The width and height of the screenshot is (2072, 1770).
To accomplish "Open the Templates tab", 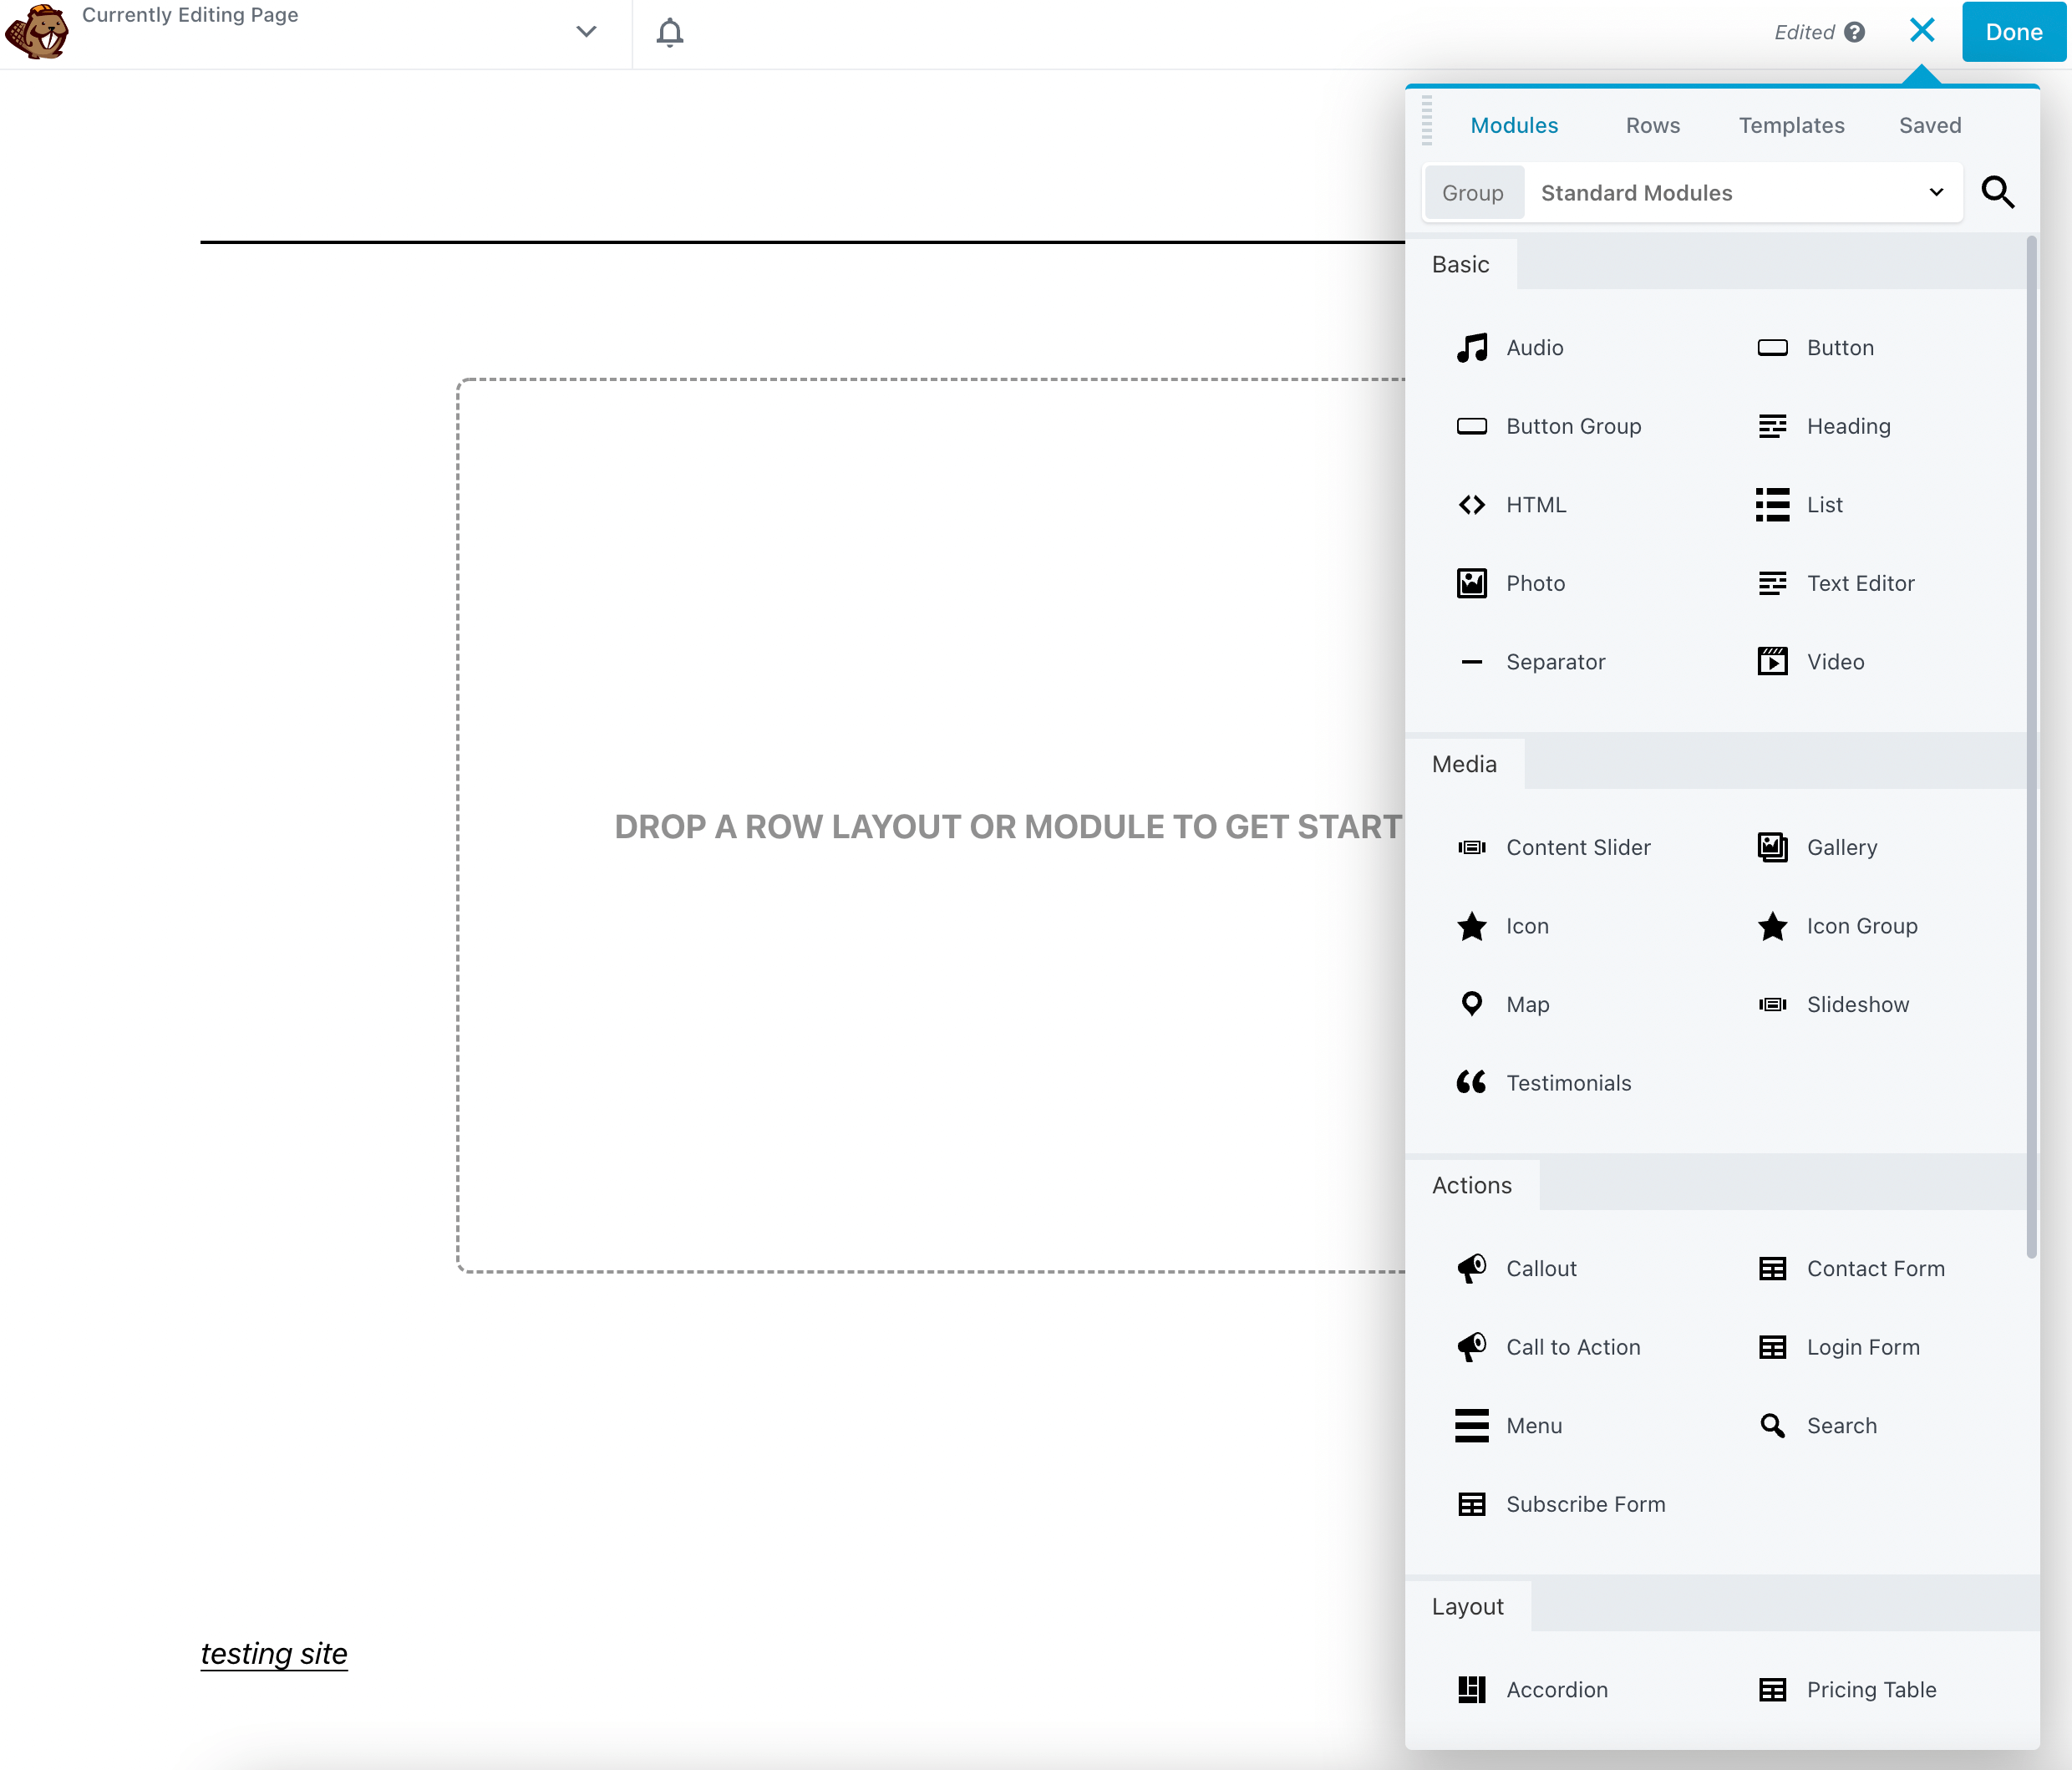I will pyautogui.click(x=1791, y=126).
